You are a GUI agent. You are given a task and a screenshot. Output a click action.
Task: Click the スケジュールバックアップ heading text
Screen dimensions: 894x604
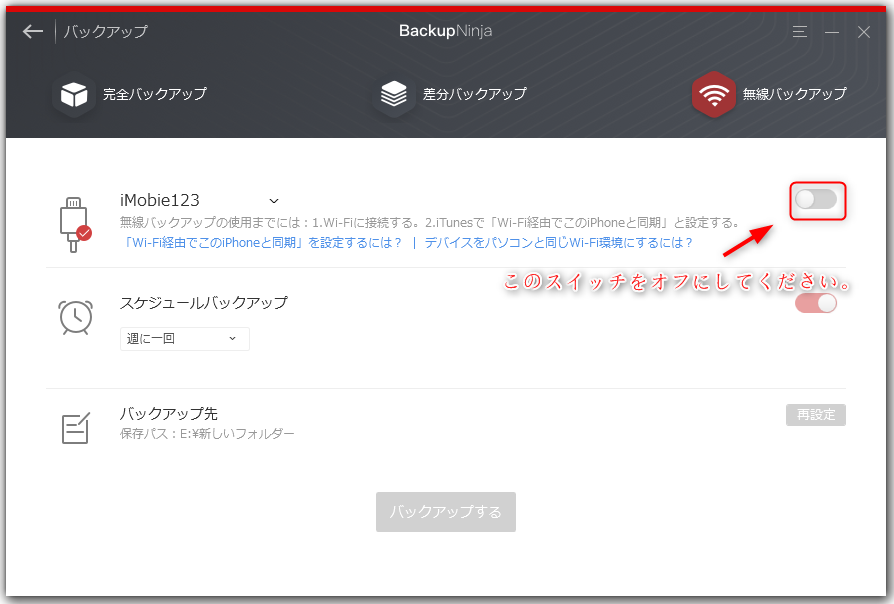pos(204,303)
